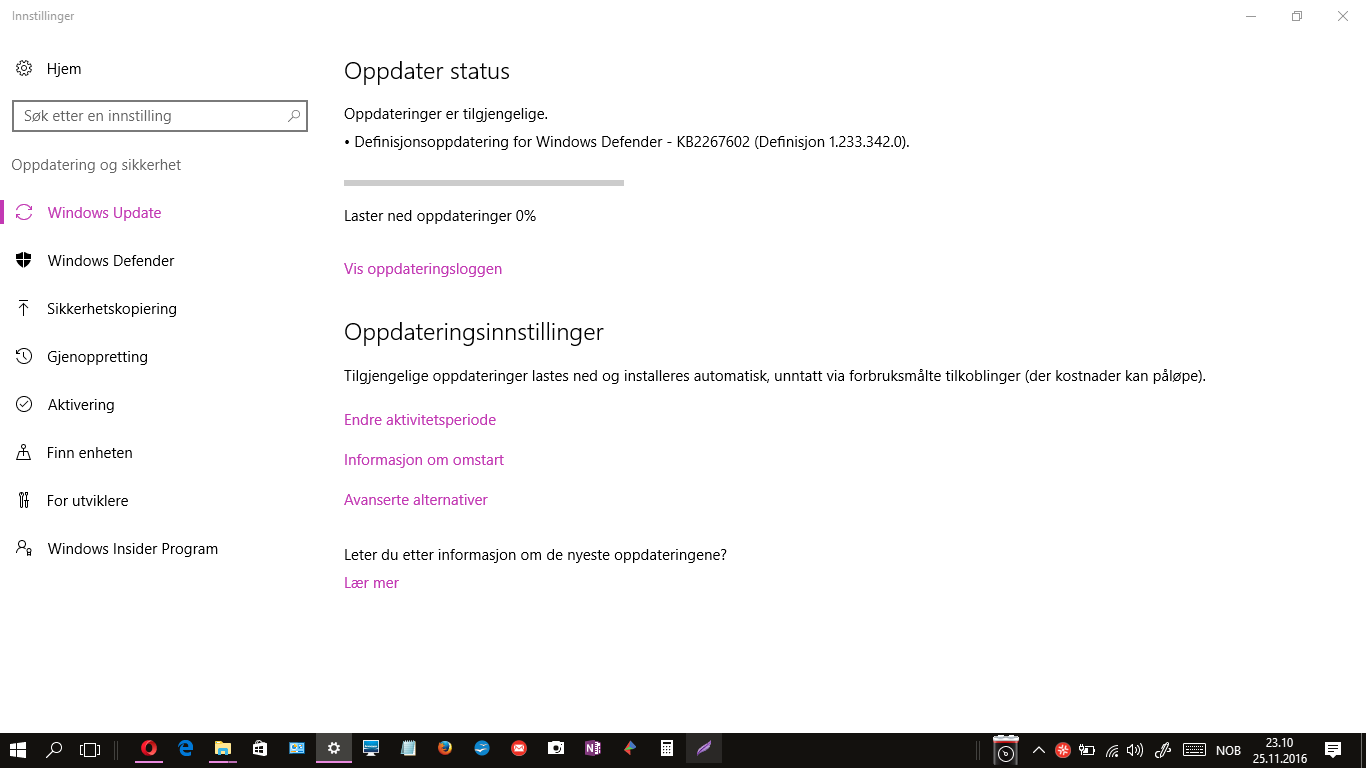The width and height of the screenshot is (1366, 768).
Task: Click the Laster ned oppdateringer 0% text
Action: pyautogui.click(x=440, y=216)
